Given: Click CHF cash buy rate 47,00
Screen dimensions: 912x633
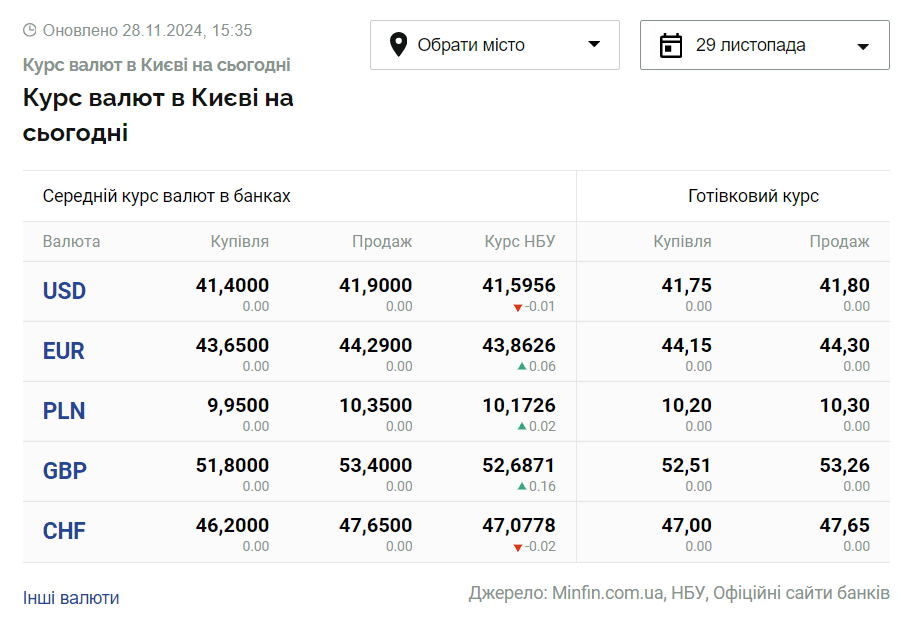Looking at the screenshot, I should [x=687, y=525].
